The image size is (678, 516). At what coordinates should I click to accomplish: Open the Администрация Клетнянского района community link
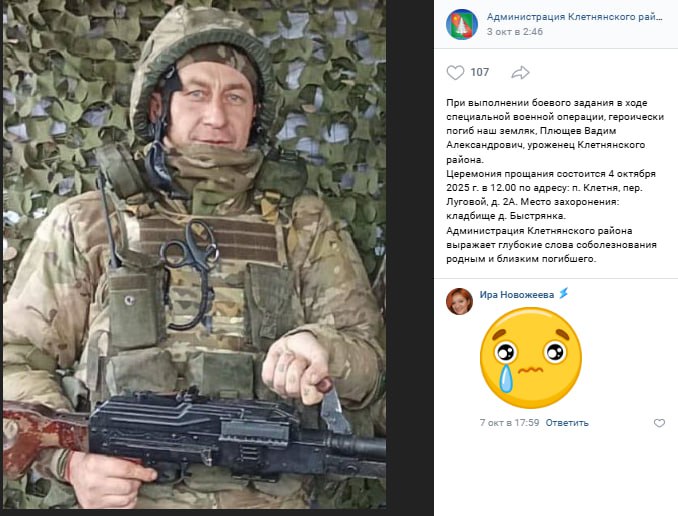[574, 17]
